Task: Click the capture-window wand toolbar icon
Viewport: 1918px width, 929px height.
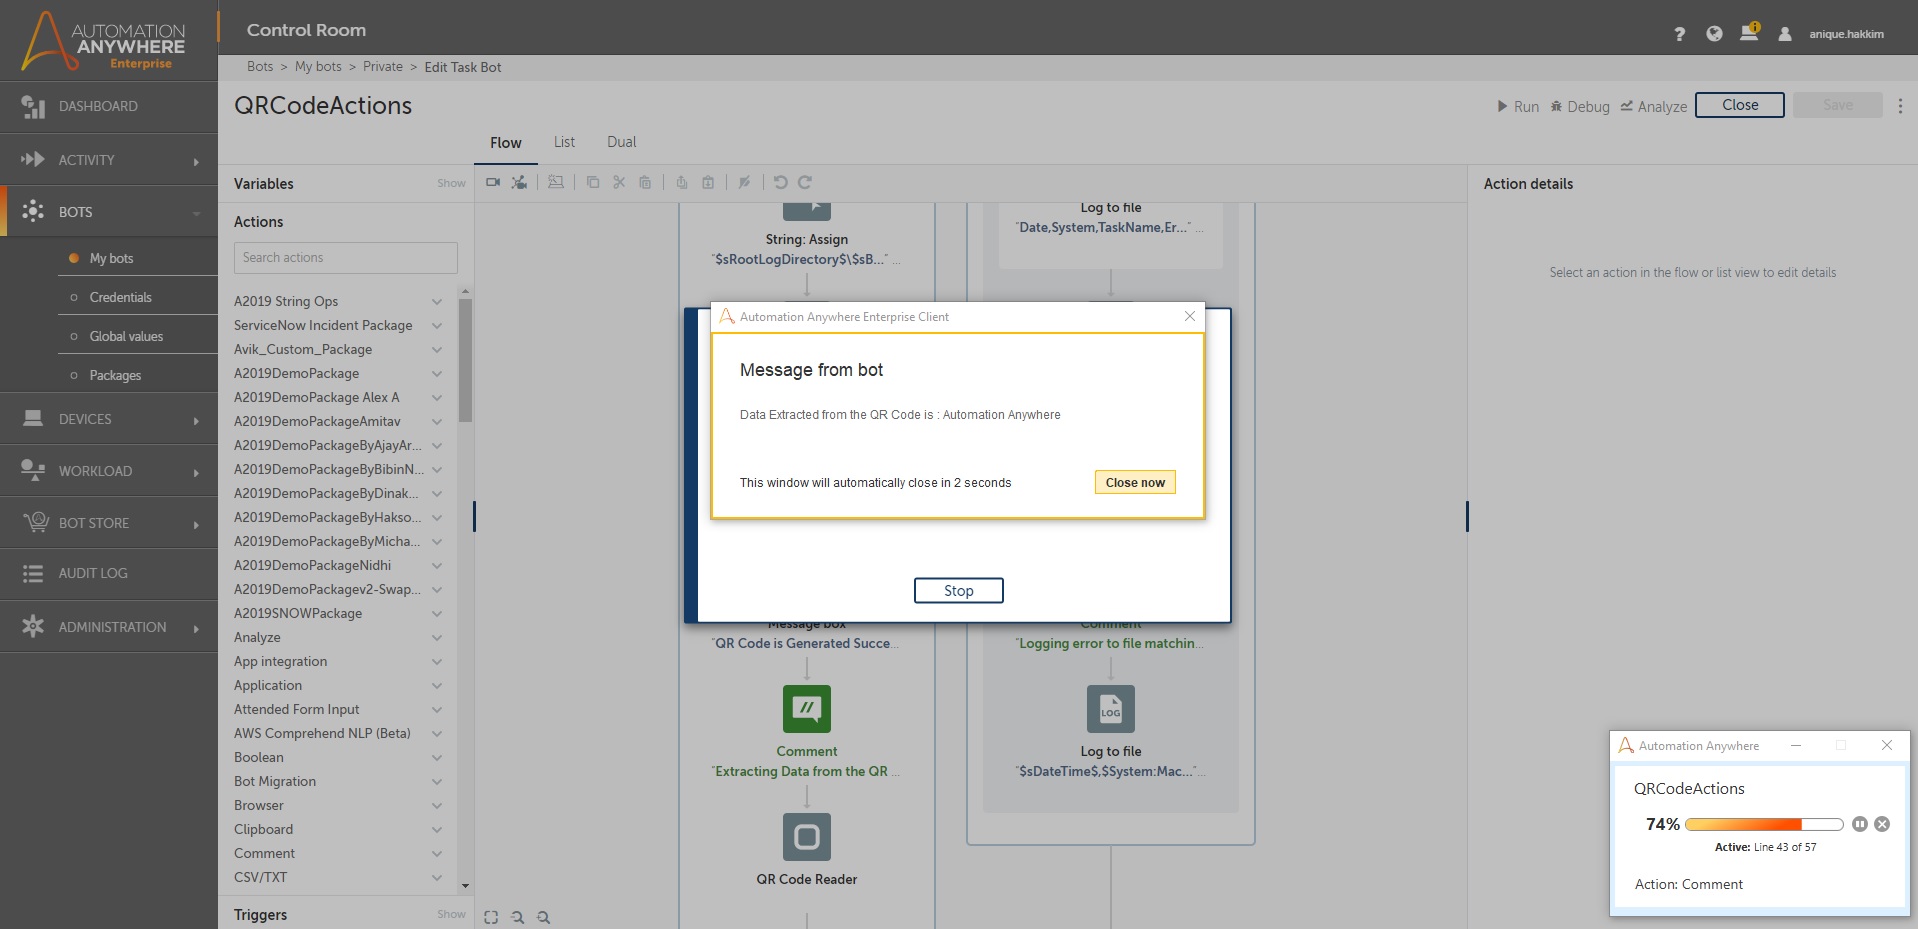Action: 556,182
